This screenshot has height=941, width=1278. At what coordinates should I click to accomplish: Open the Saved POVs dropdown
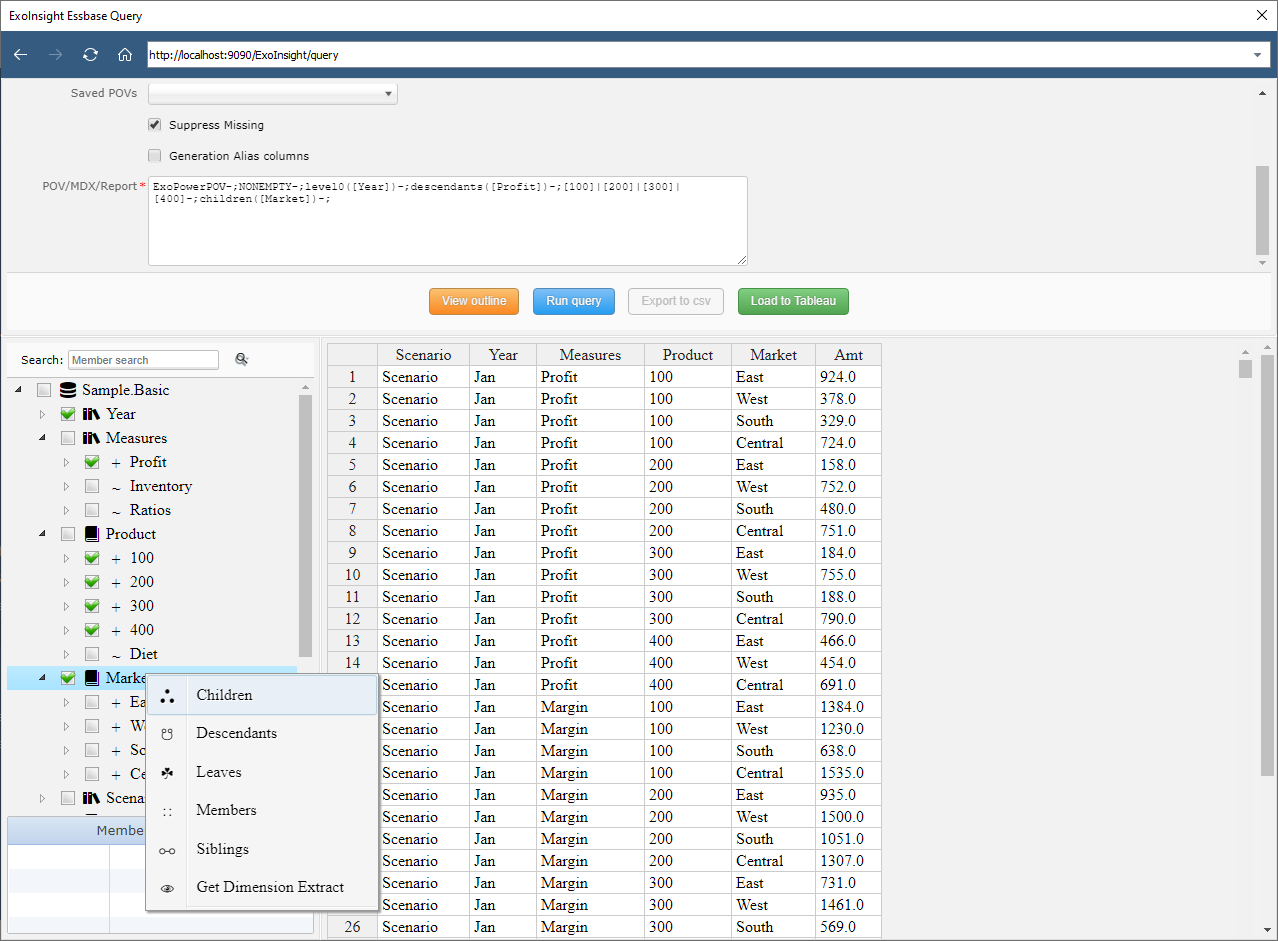click(273, 94)
